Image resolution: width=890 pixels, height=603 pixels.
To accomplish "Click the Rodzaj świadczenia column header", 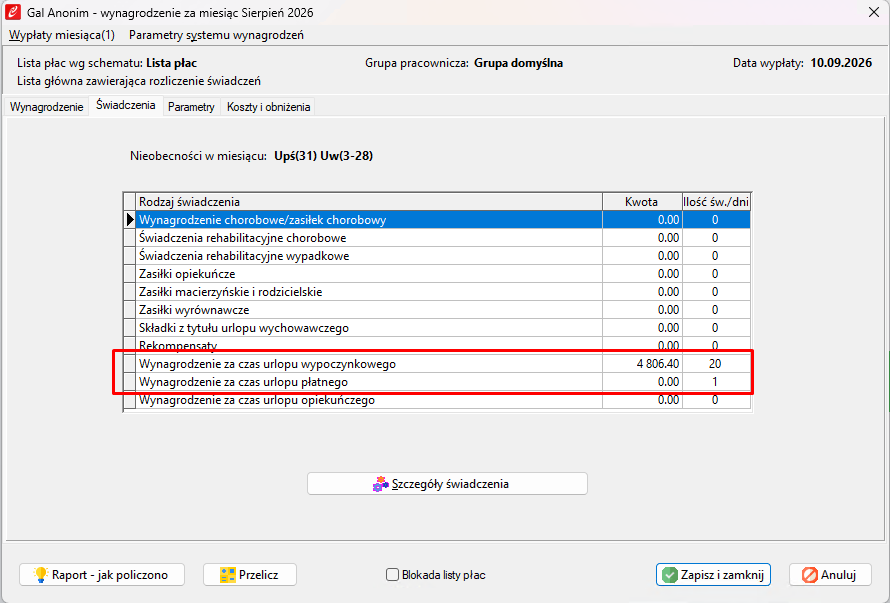I will [x=369, y=202].
